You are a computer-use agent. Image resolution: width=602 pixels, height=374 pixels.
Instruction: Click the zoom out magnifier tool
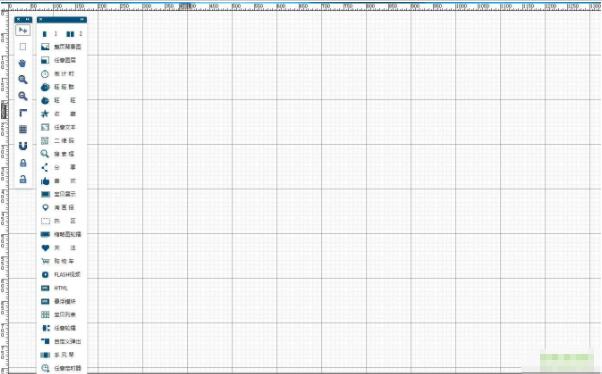click(23, 96)
